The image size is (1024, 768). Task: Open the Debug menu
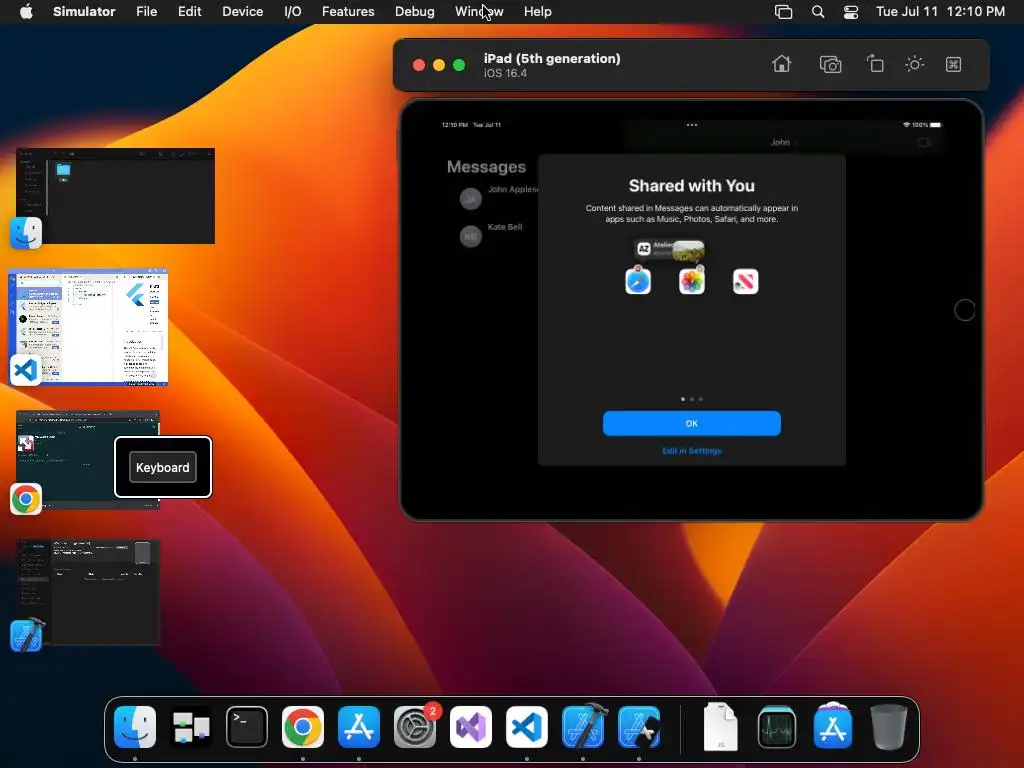415,11
